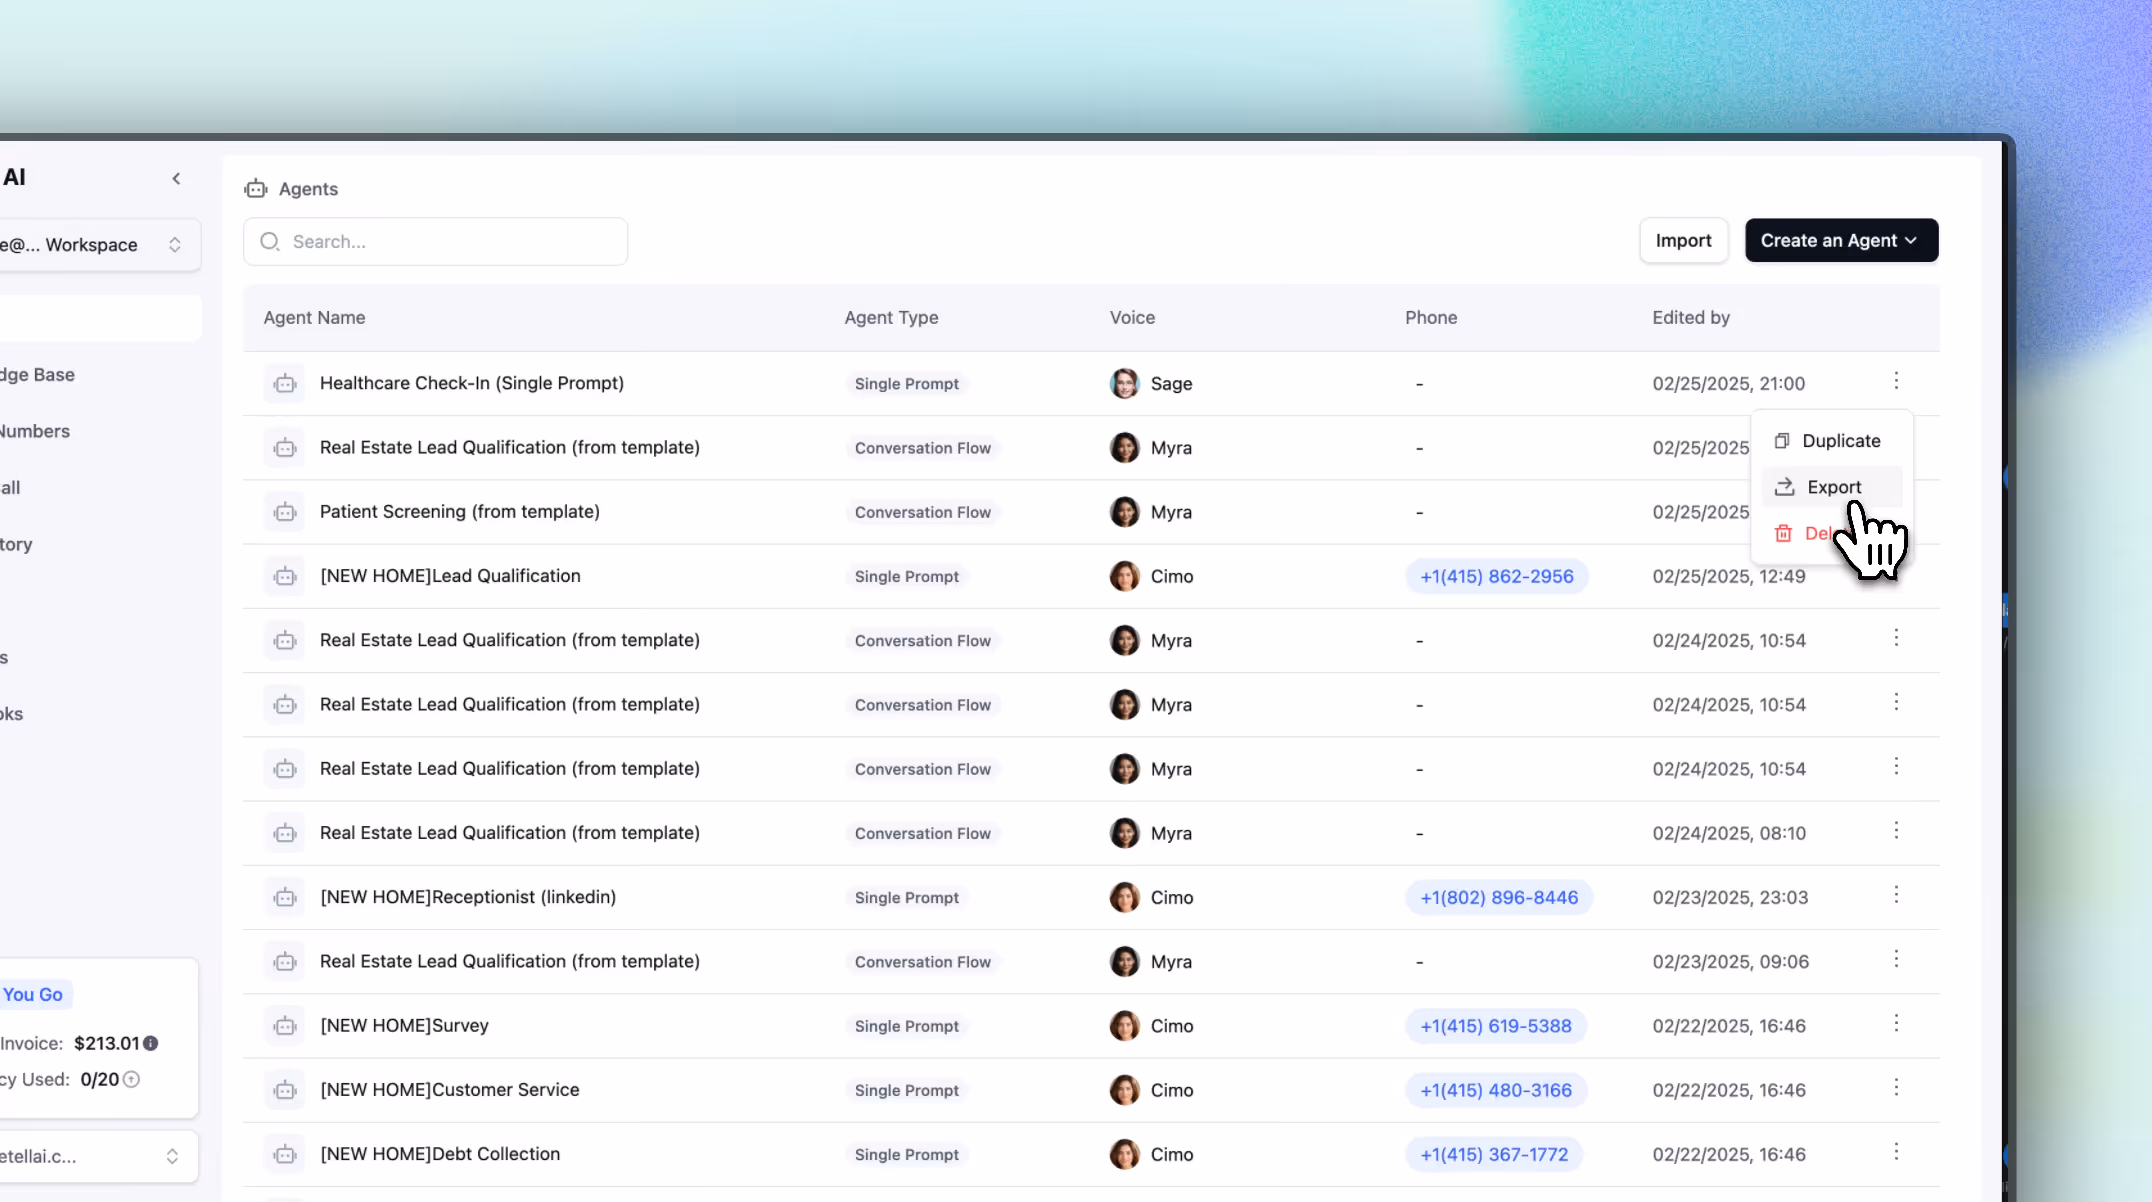2152x1202 pixels.
Task: Click plus icon beside 0/20 concurrency used
Action: [x=131, y=1079]
